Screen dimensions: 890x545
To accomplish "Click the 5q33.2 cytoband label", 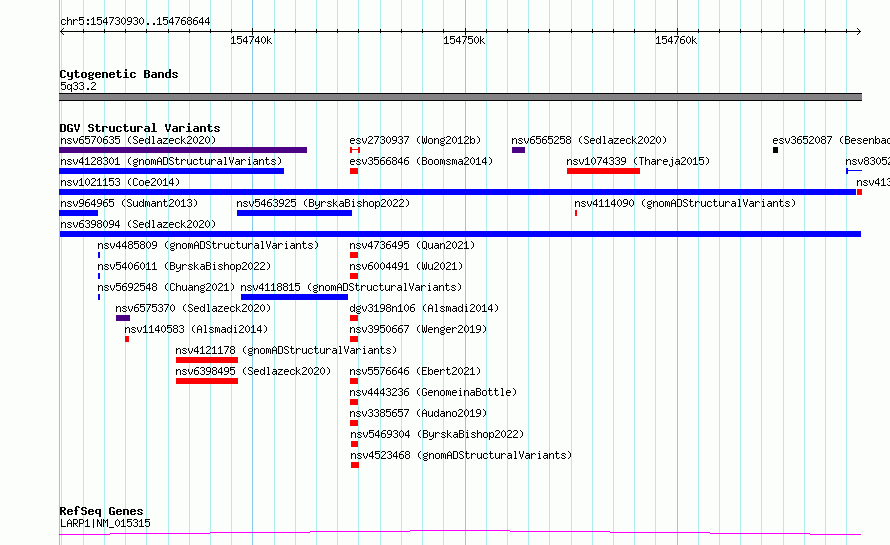I will [78, 86].
